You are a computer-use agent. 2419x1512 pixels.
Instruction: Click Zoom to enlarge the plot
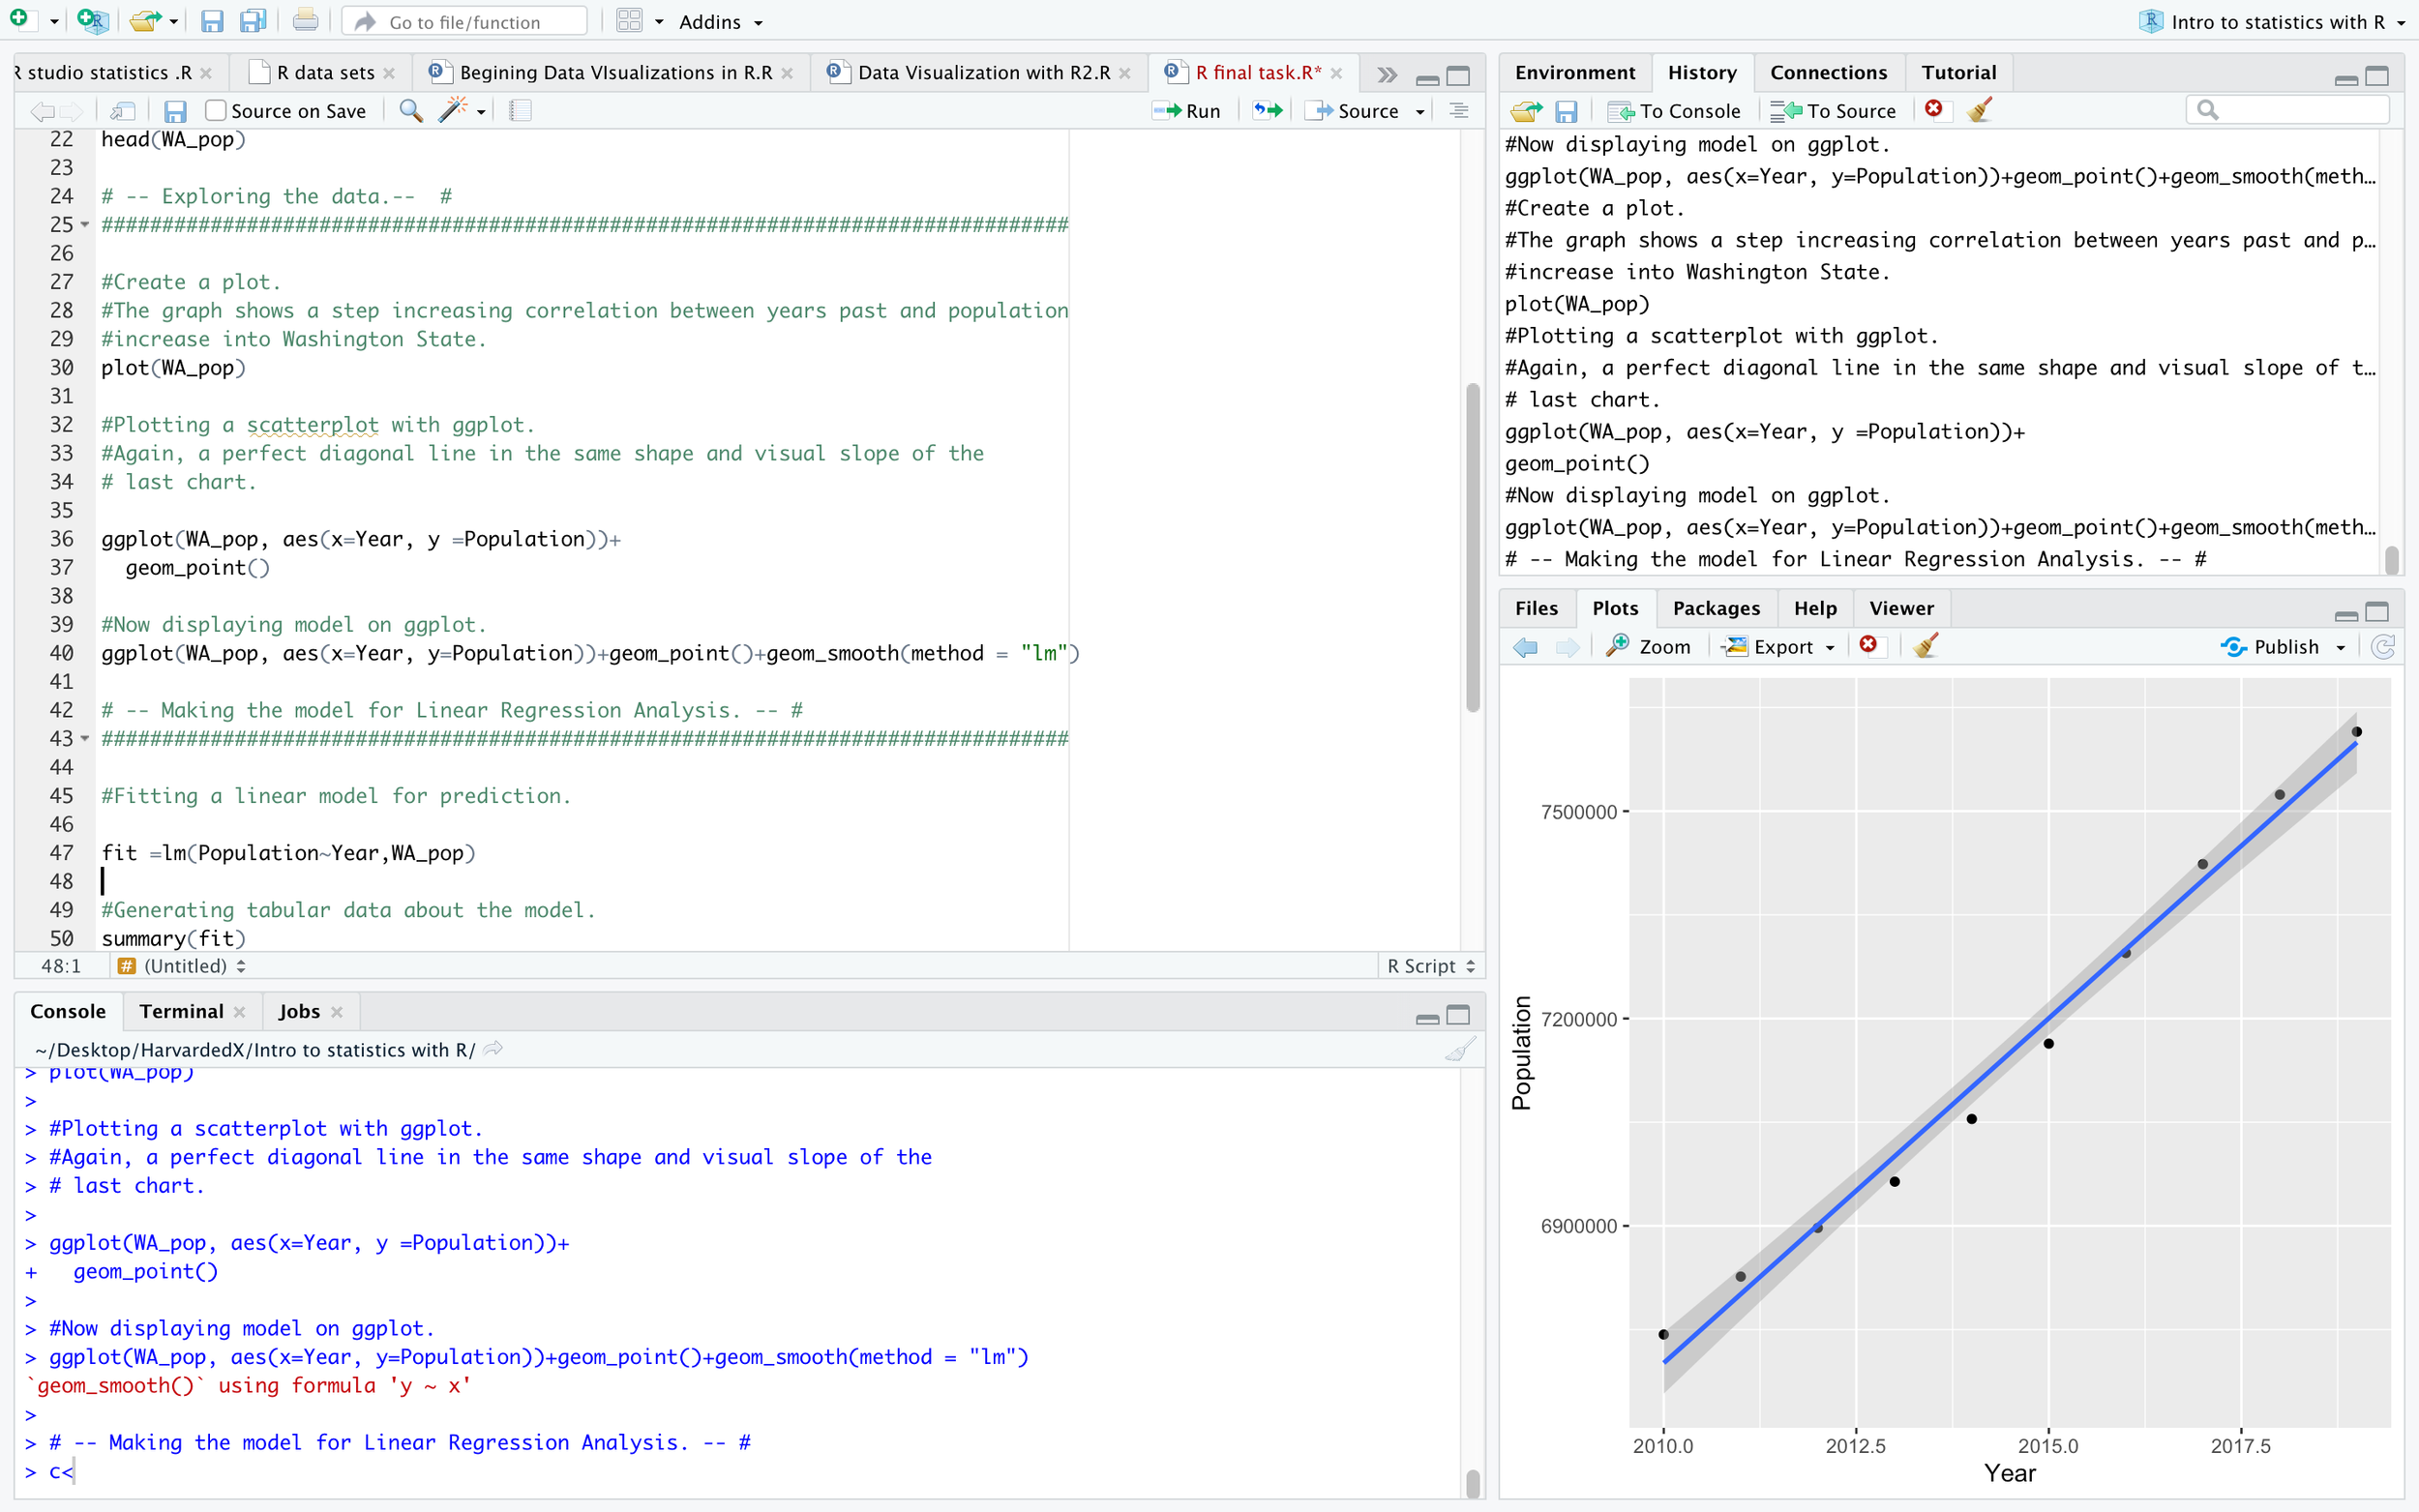point(1648,647)
